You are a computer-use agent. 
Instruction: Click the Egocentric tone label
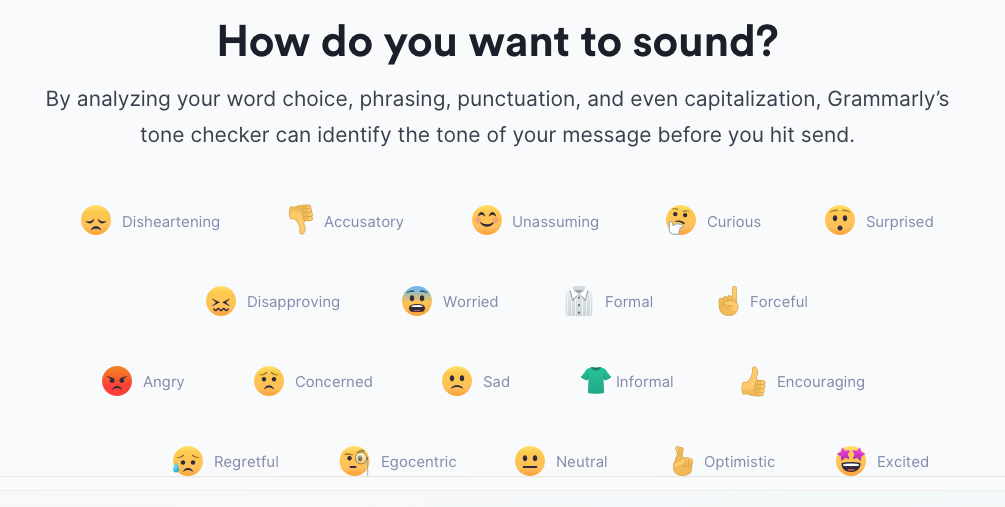pyautogui.click(x=418, y=462)
